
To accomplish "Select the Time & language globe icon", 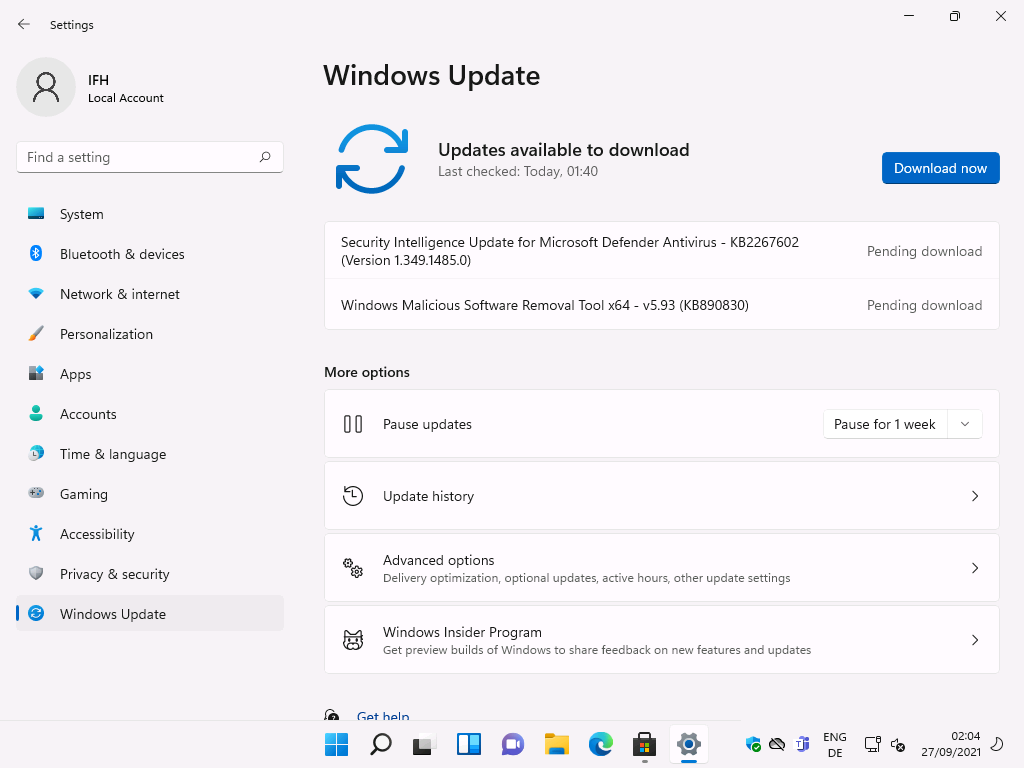I will coord(36,453).
